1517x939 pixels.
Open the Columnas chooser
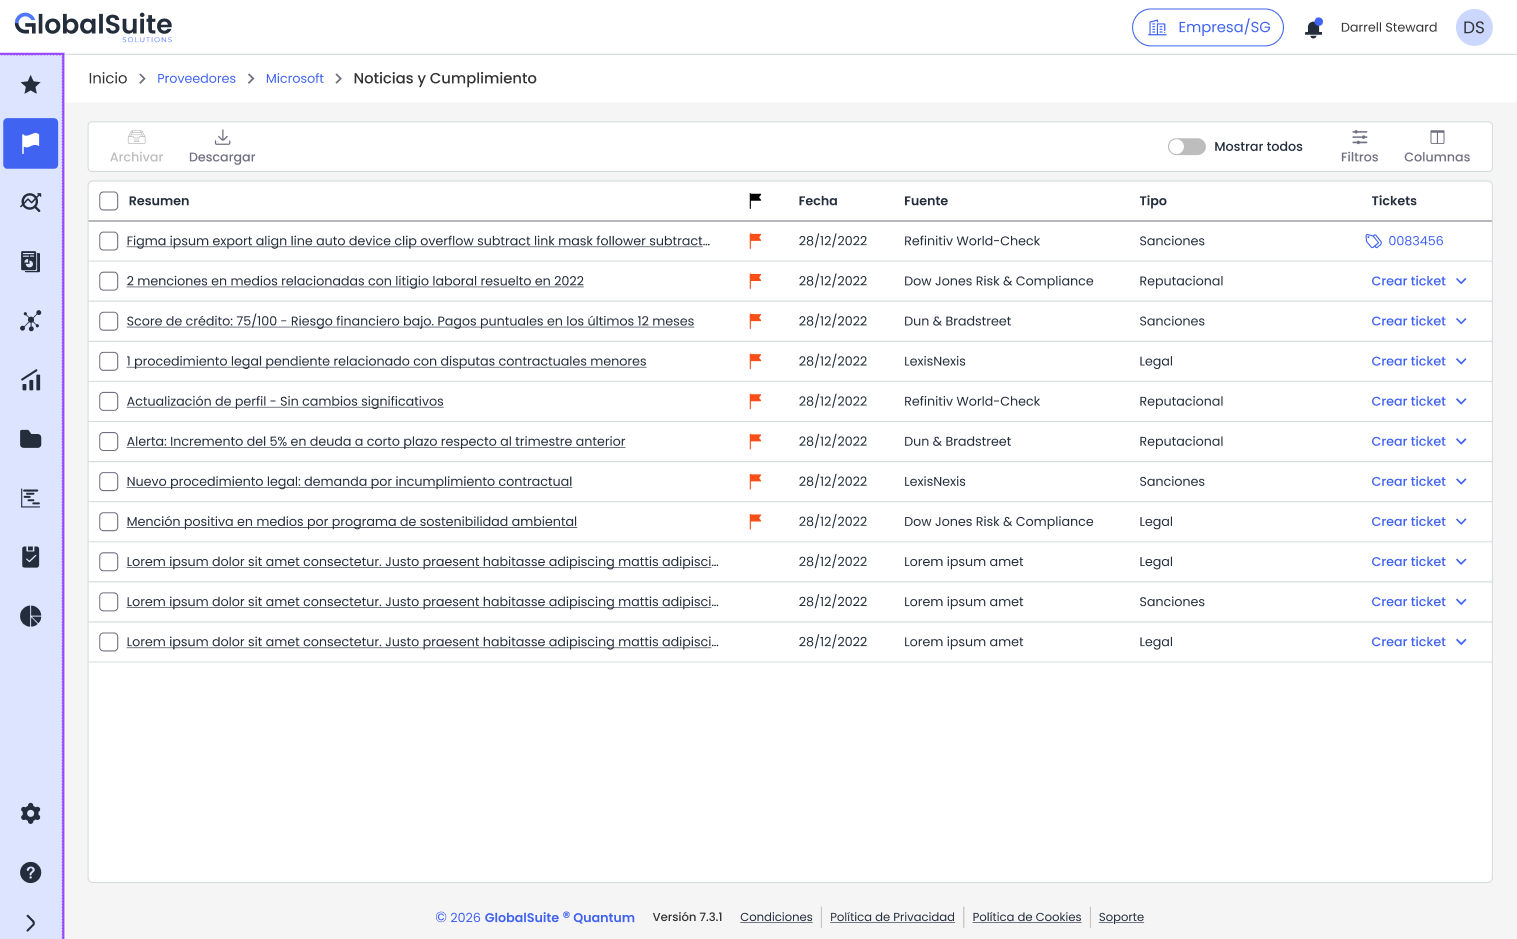tap(1437, 147)
